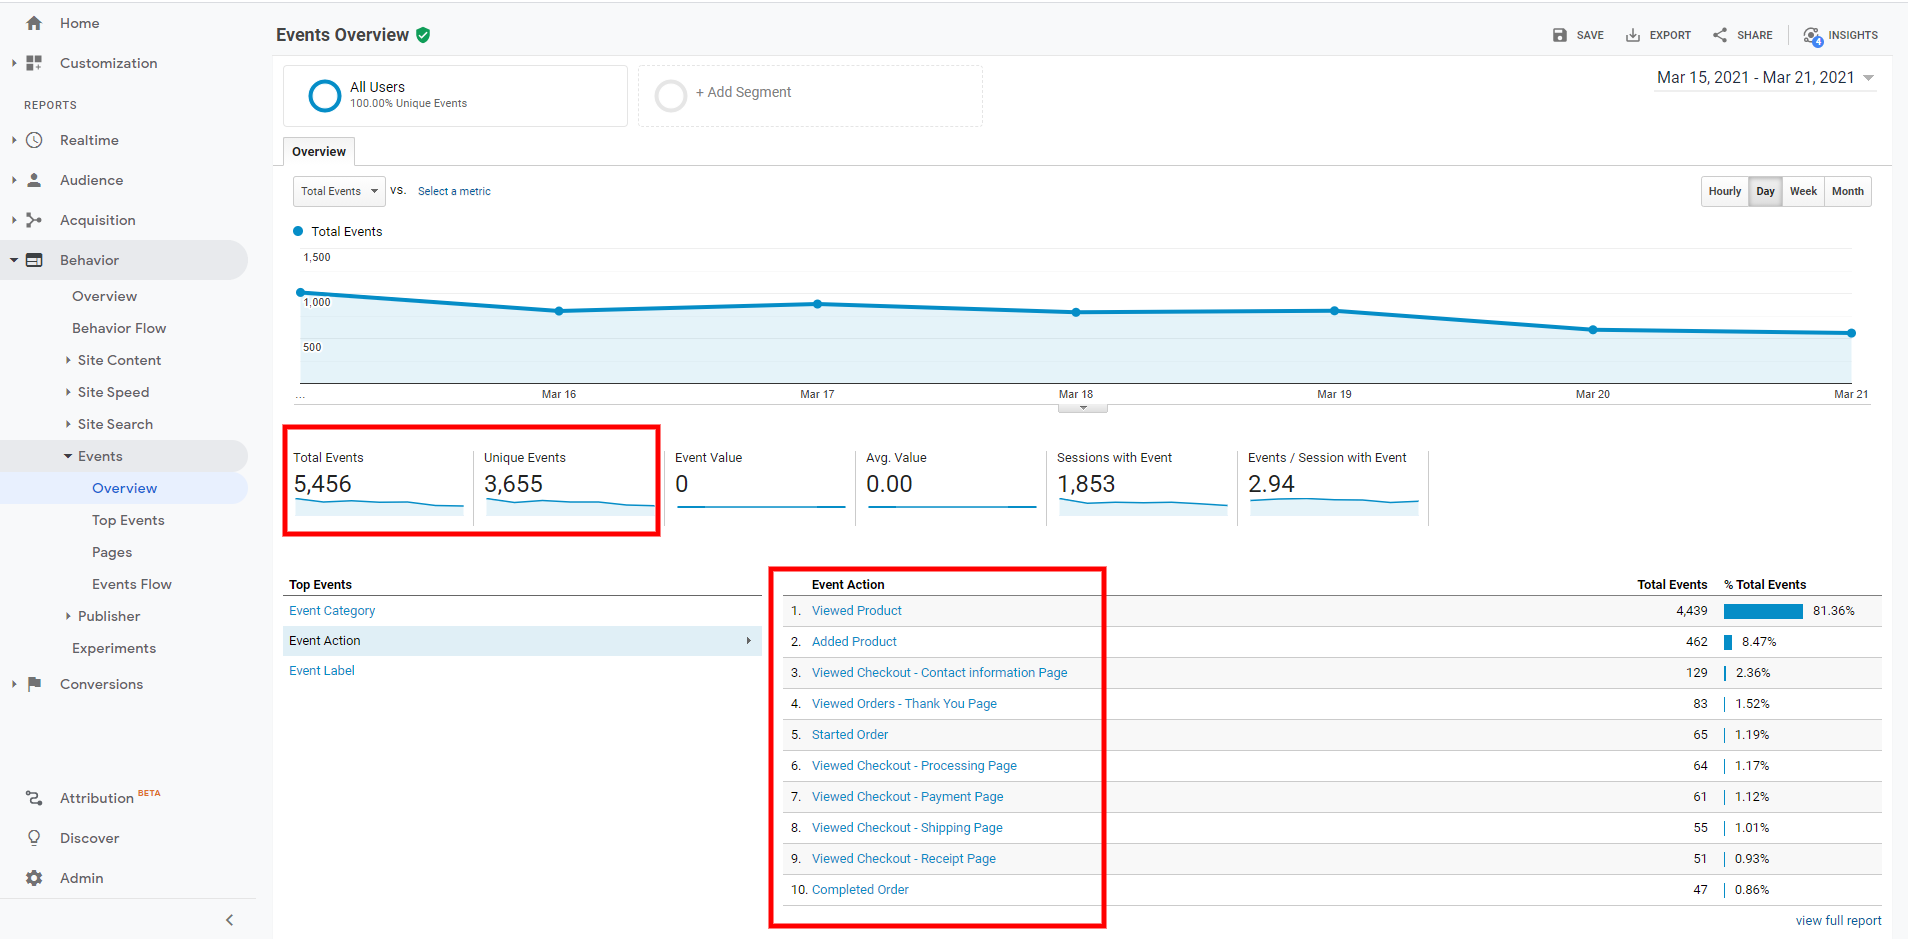Open Top Events report
1908x939 pixels.
128,520
